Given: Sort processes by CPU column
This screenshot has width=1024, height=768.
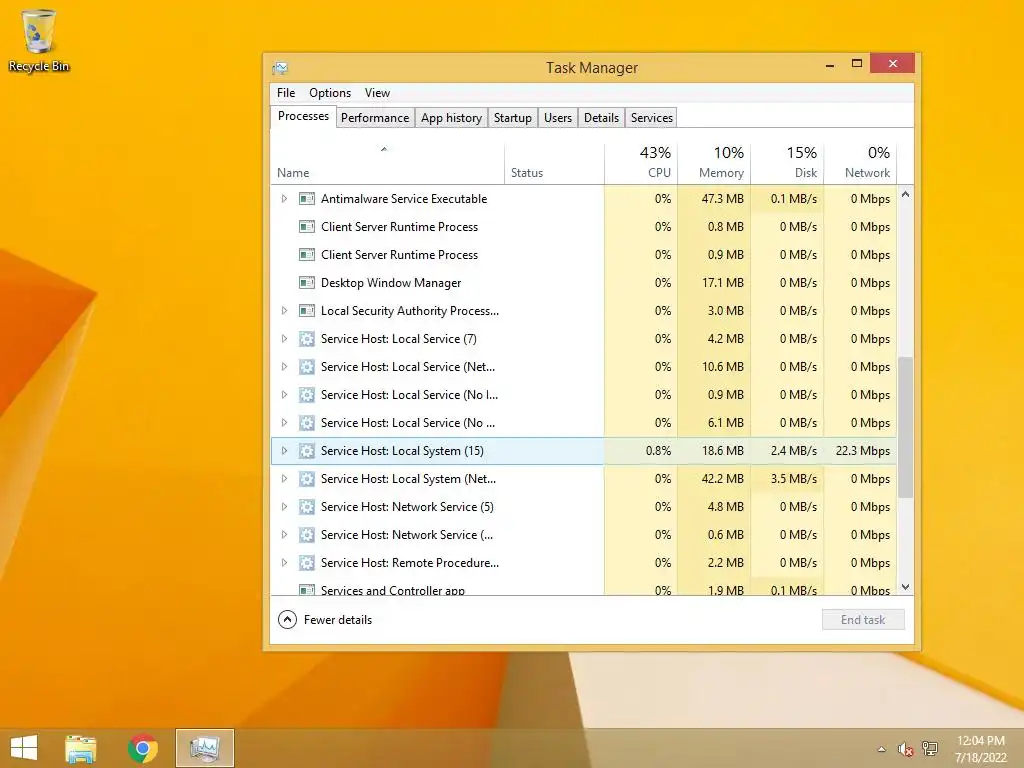Looking at the screenshot, I should [x=641, y=163].
